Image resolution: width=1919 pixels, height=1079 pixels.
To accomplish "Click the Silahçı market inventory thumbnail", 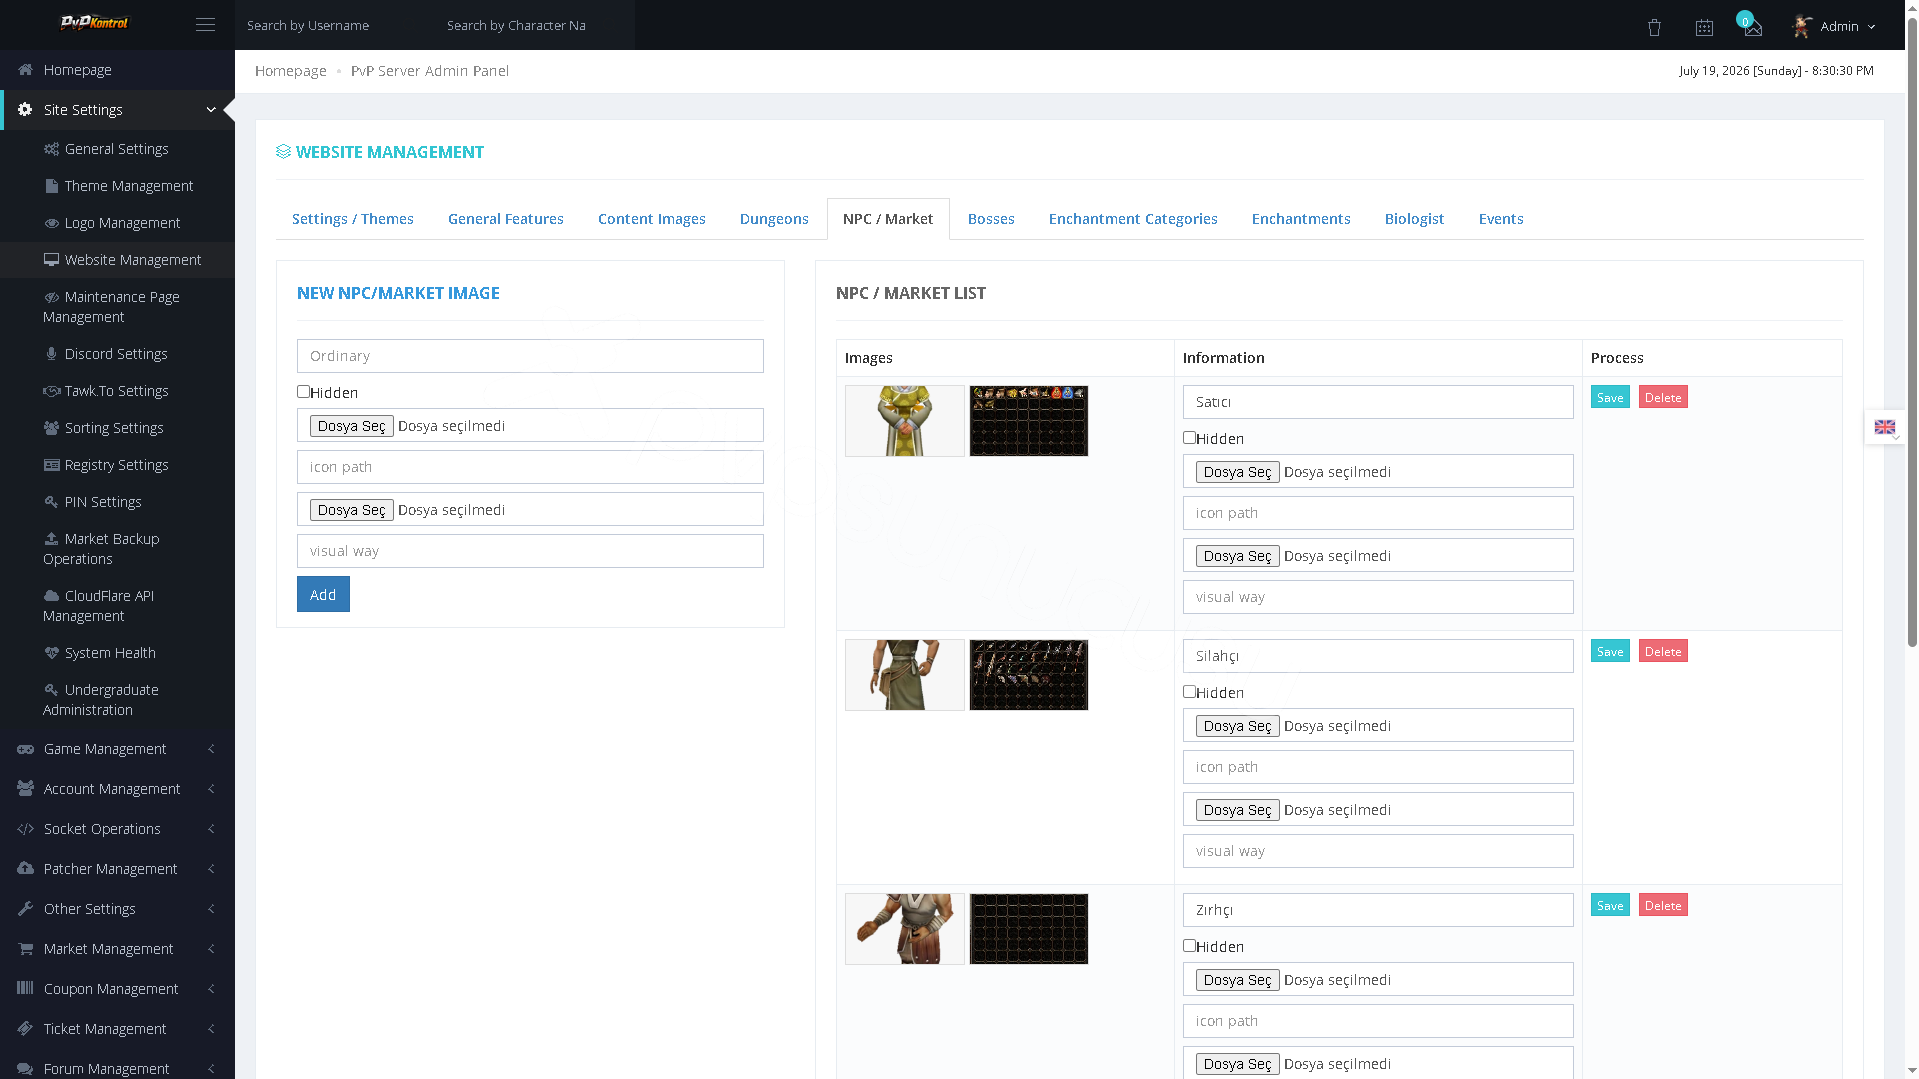I will coord(1029,675).
